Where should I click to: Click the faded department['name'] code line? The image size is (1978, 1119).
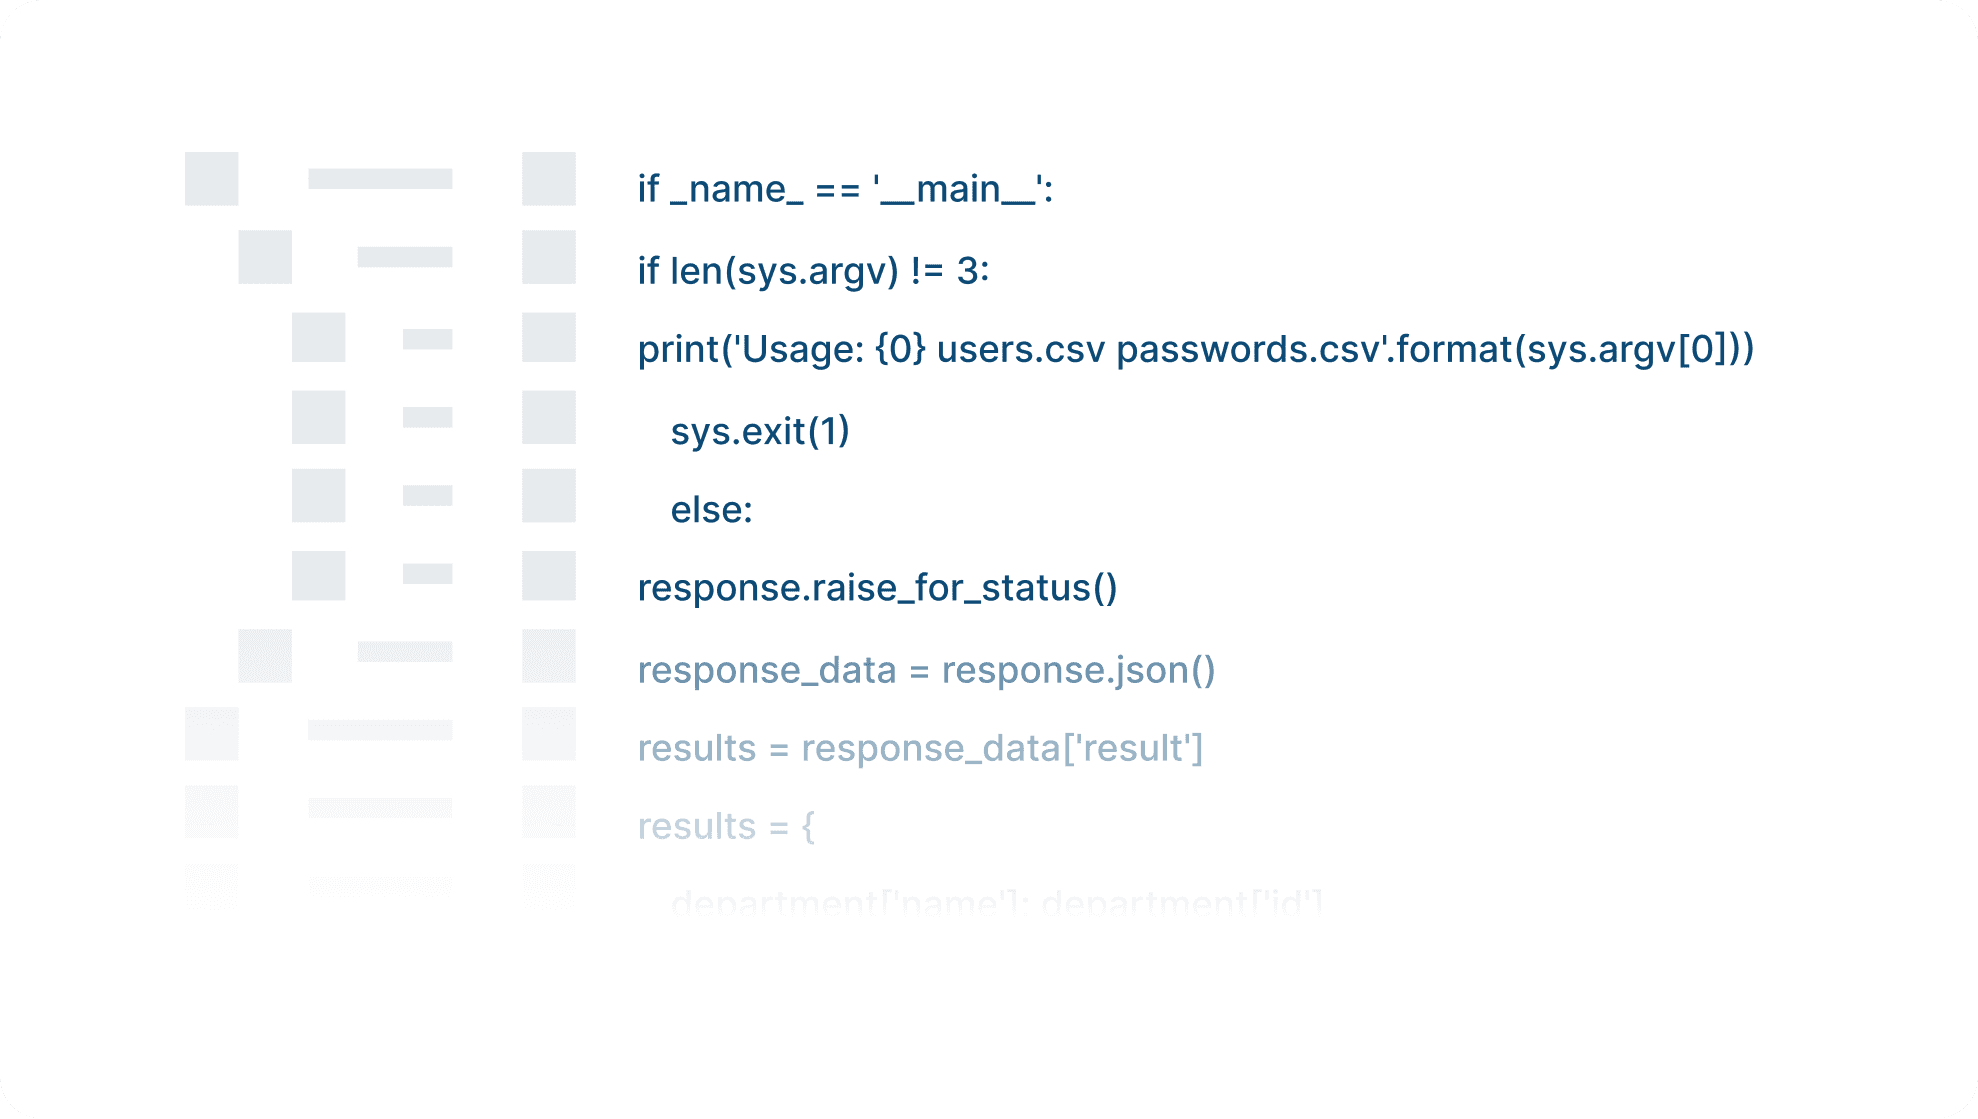pyautogui.click(x=996, y=903)
